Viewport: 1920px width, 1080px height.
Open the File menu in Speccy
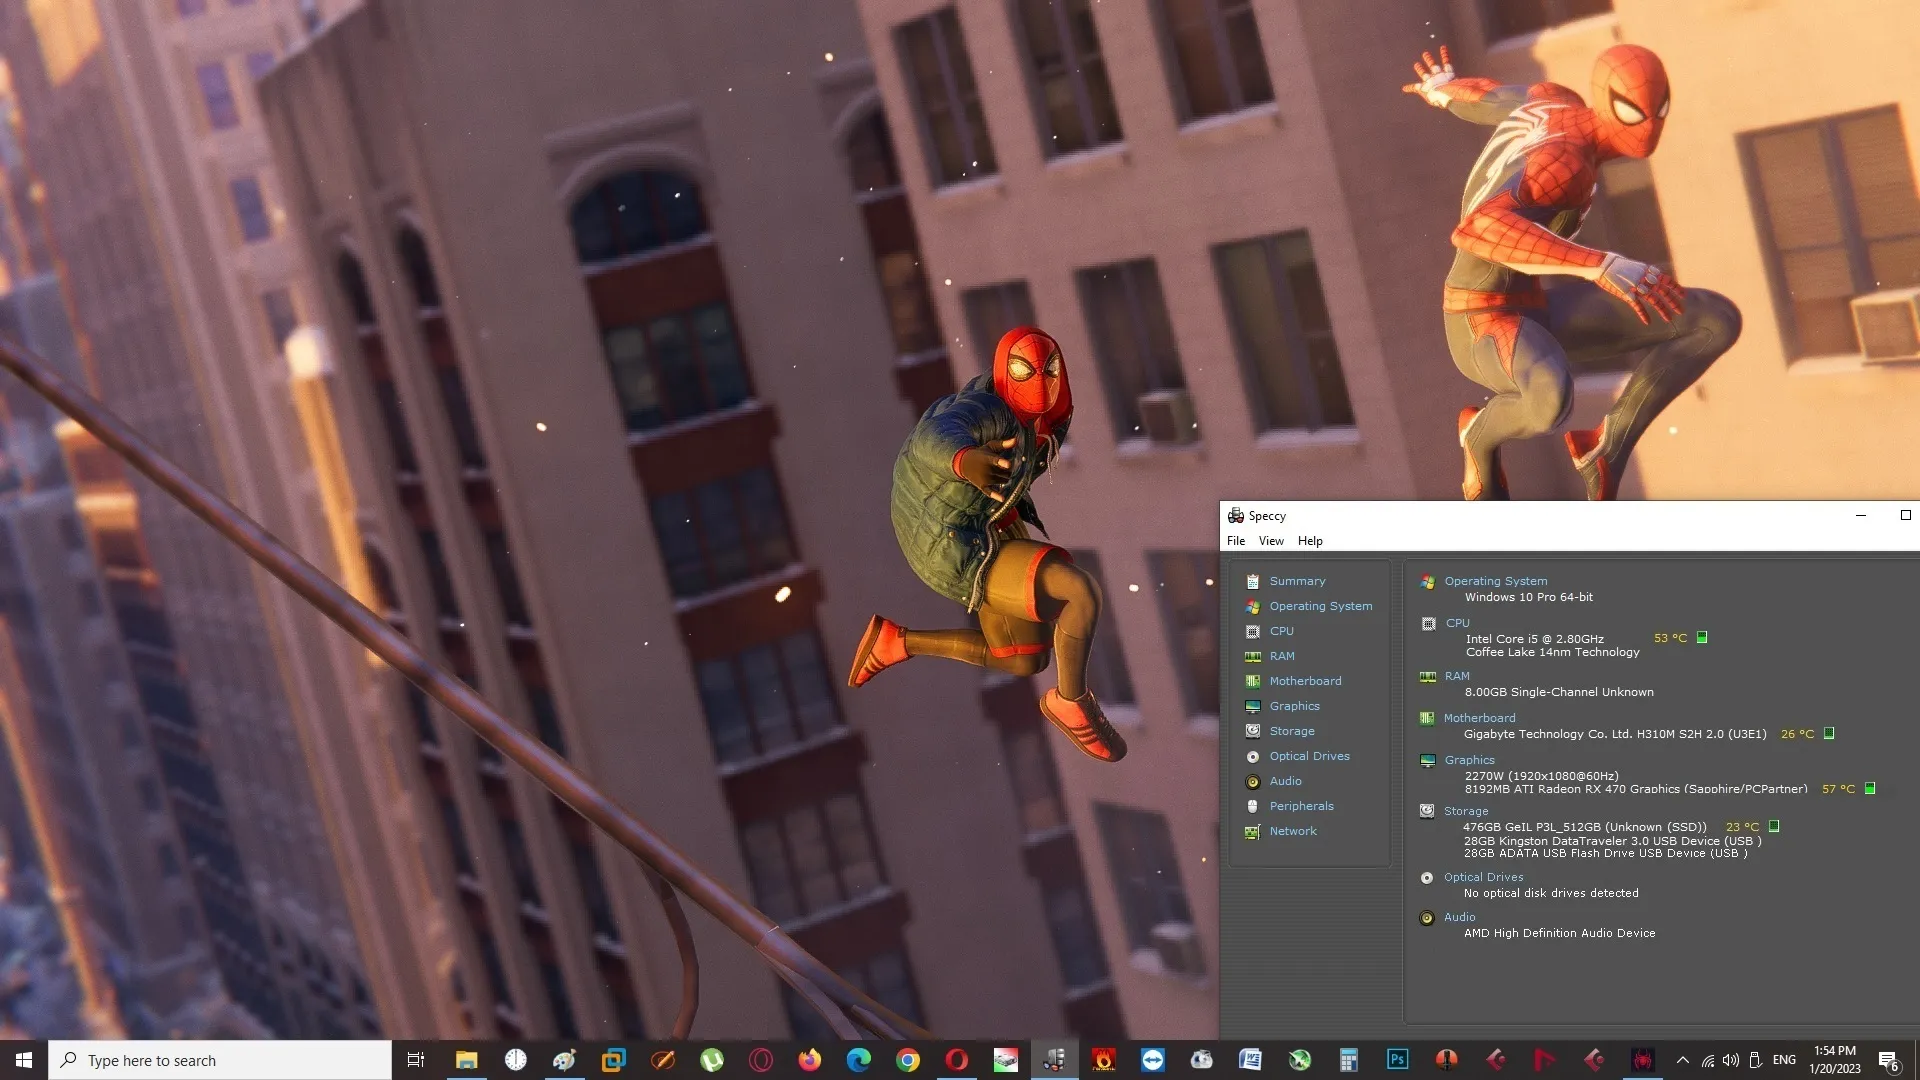(1236, 541)
